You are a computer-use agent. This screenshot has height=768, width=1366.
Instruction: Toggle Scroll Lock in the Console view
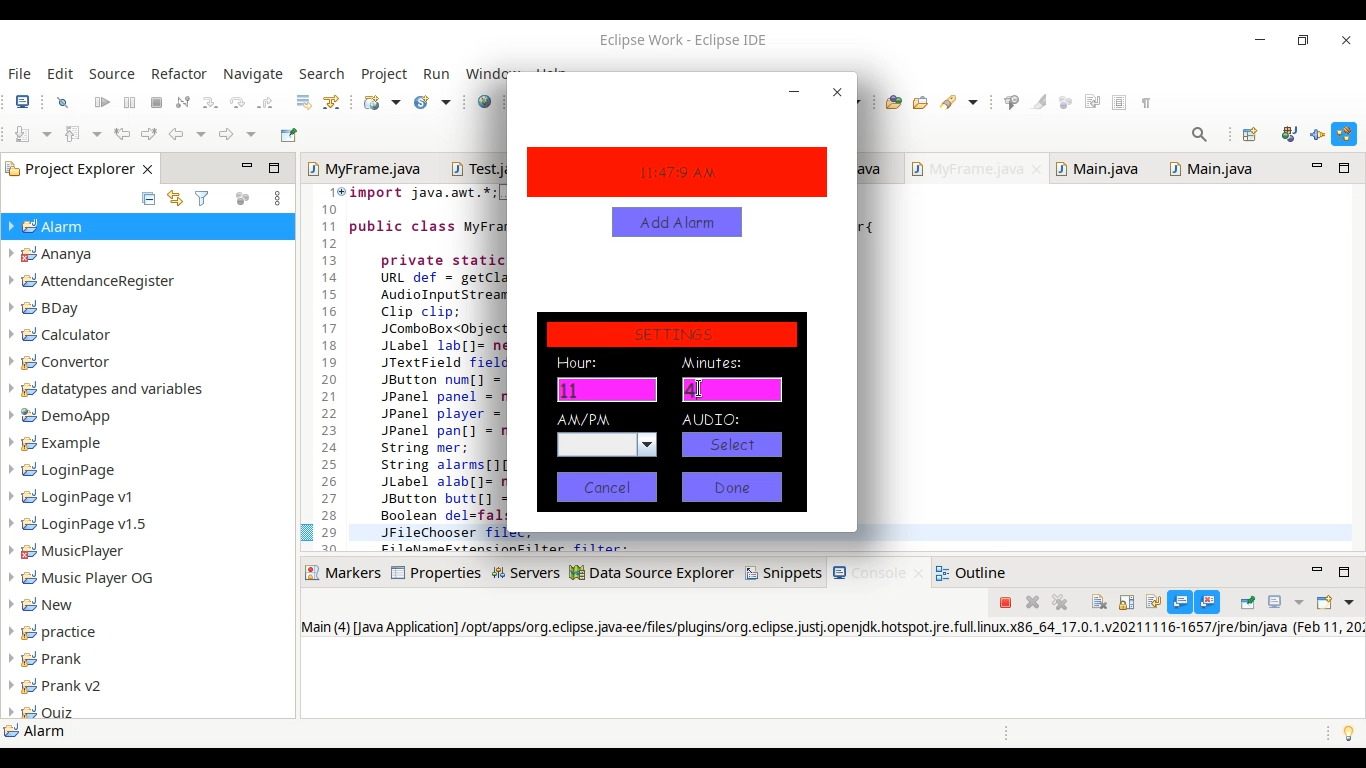[1126, 602]
